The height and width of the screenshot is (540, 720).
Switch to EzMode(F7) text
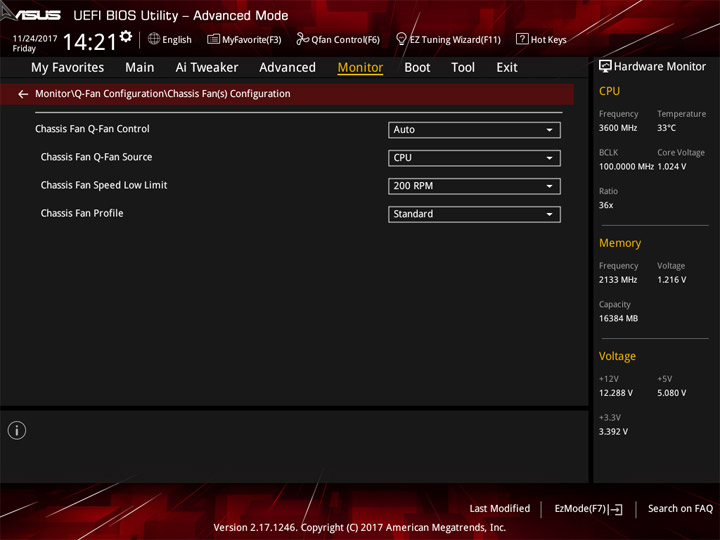tap(580, 509)
